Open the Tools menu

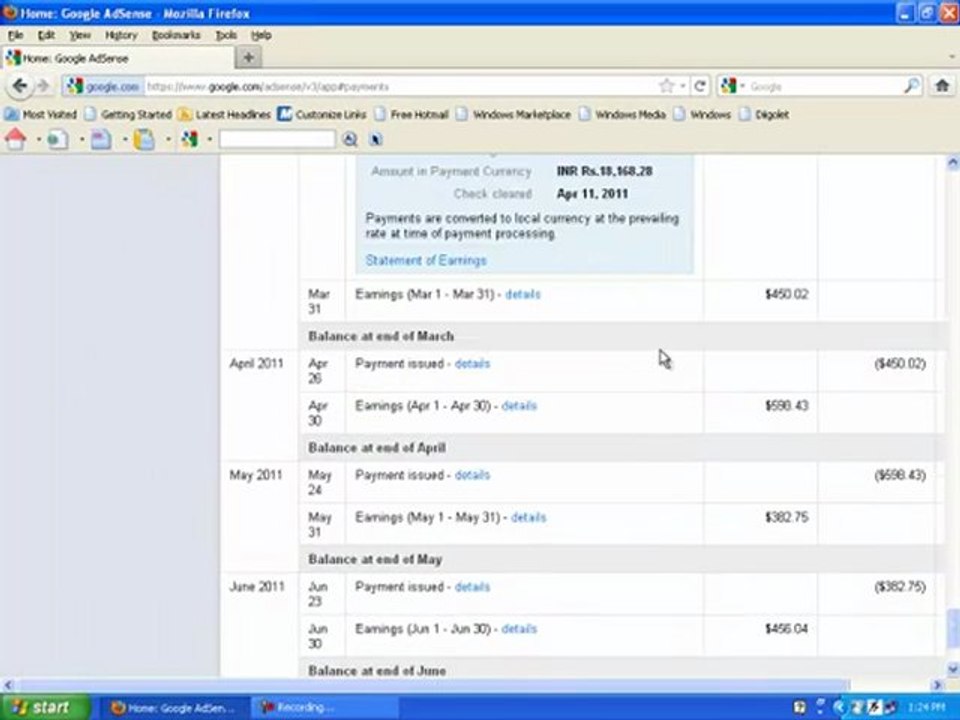point(226,36)
